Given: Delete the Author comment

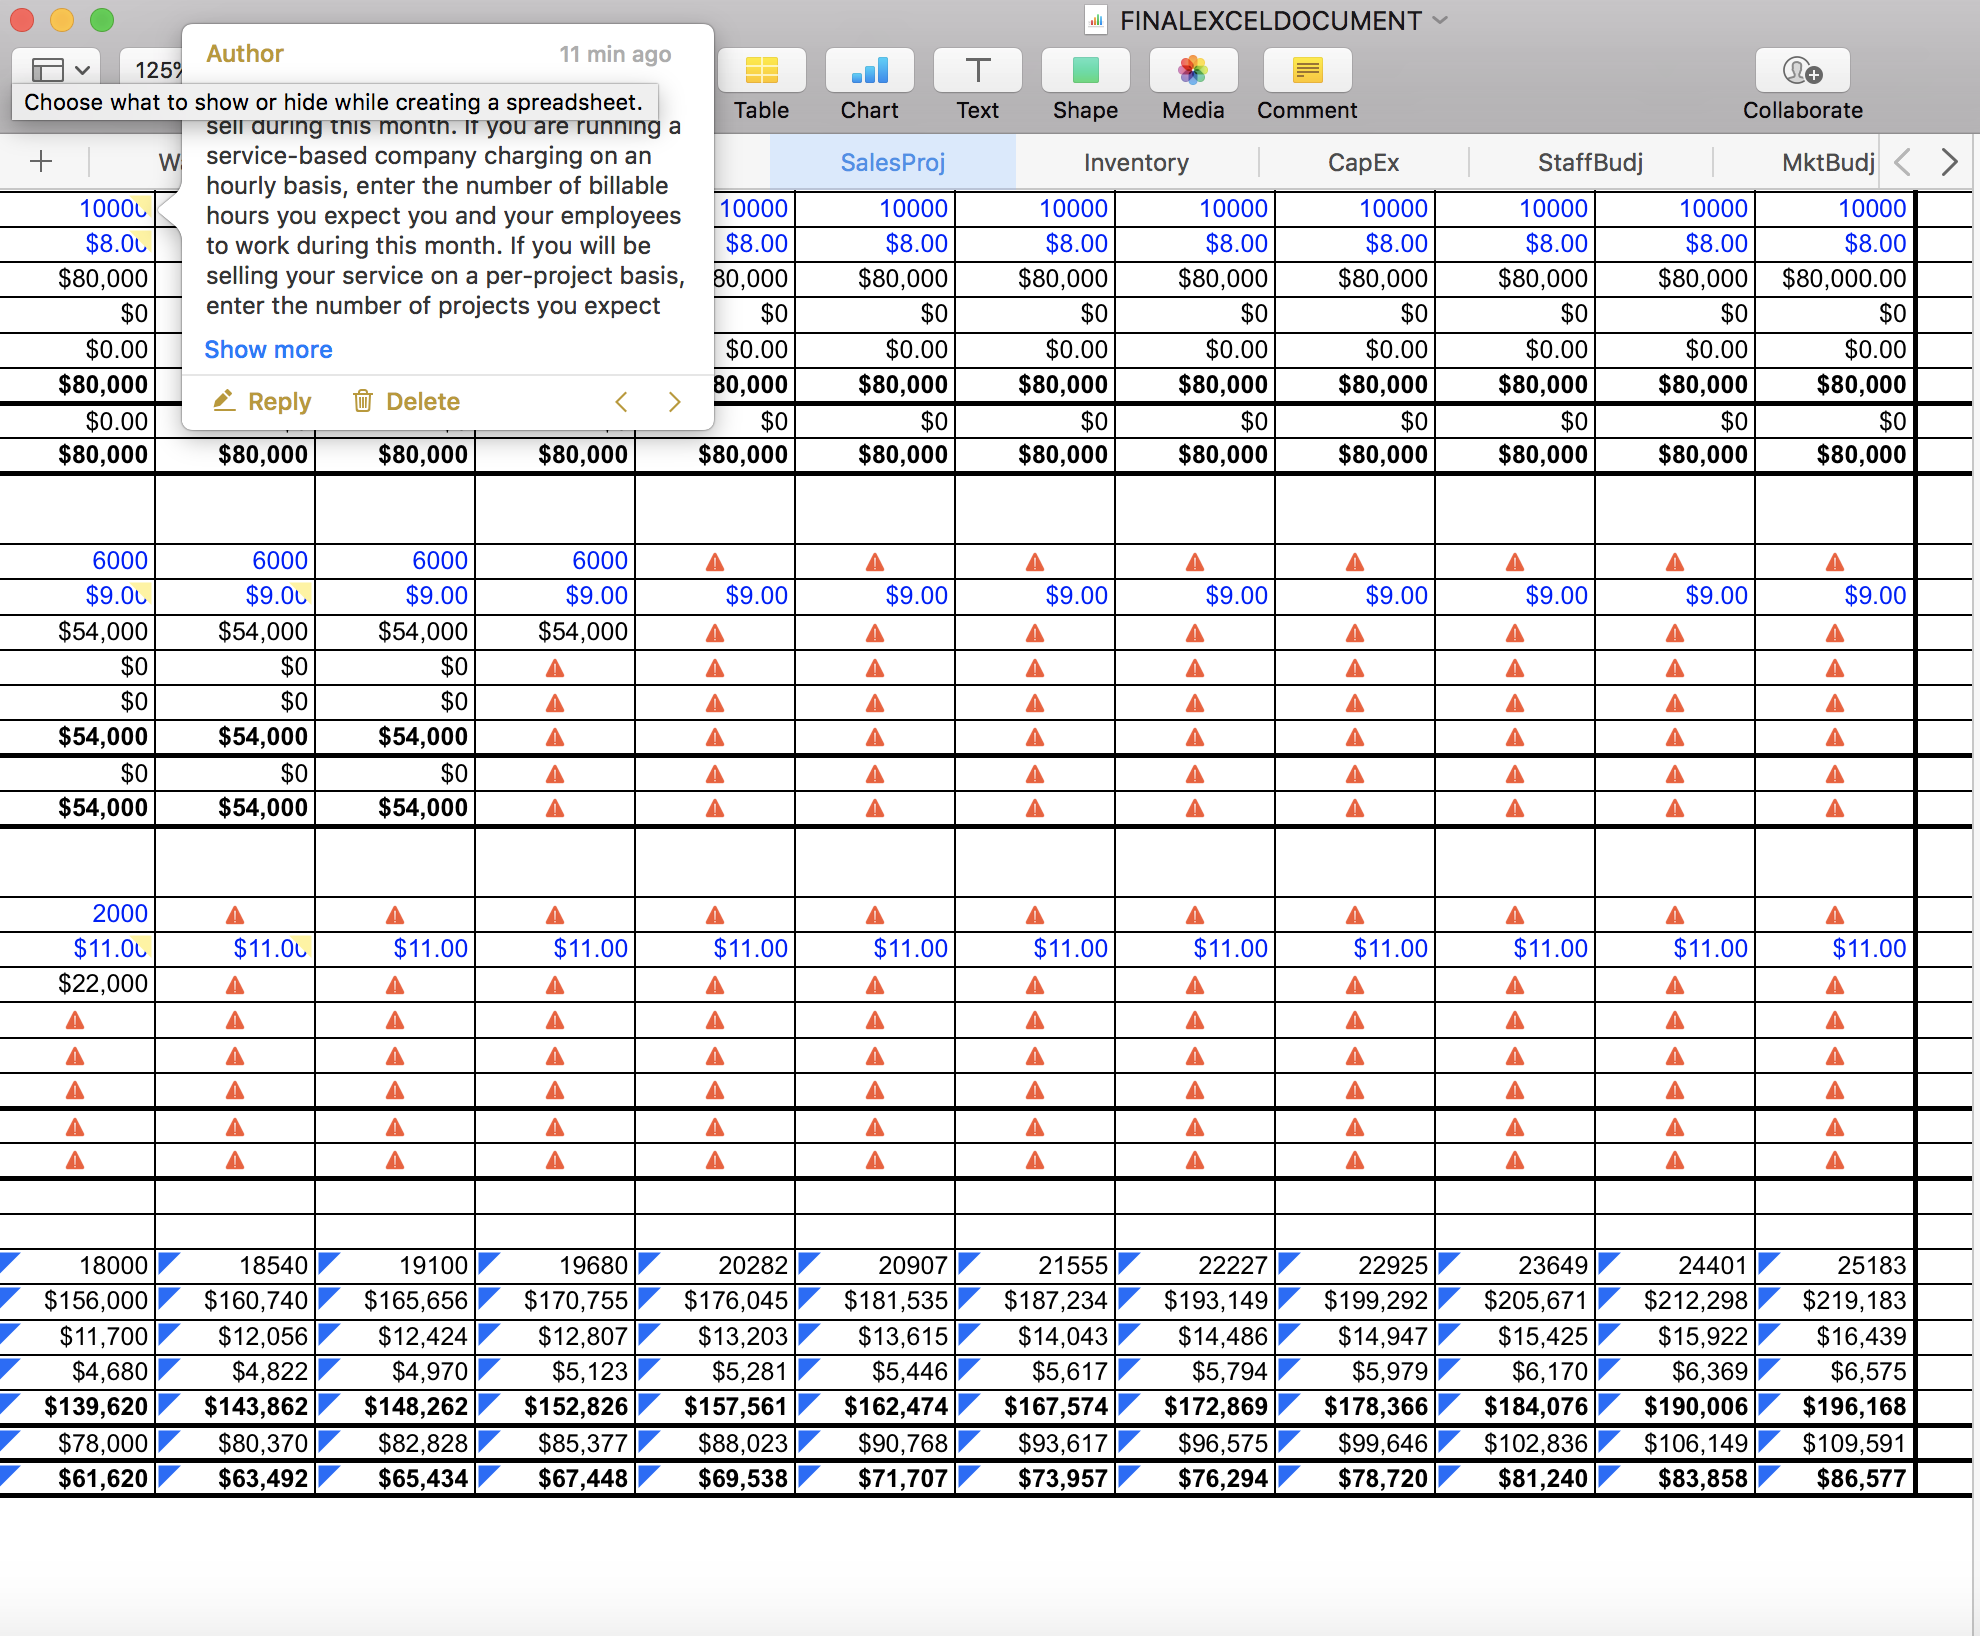Looking at the screenshot, I should pyautogui.click(x=406, y=401).
